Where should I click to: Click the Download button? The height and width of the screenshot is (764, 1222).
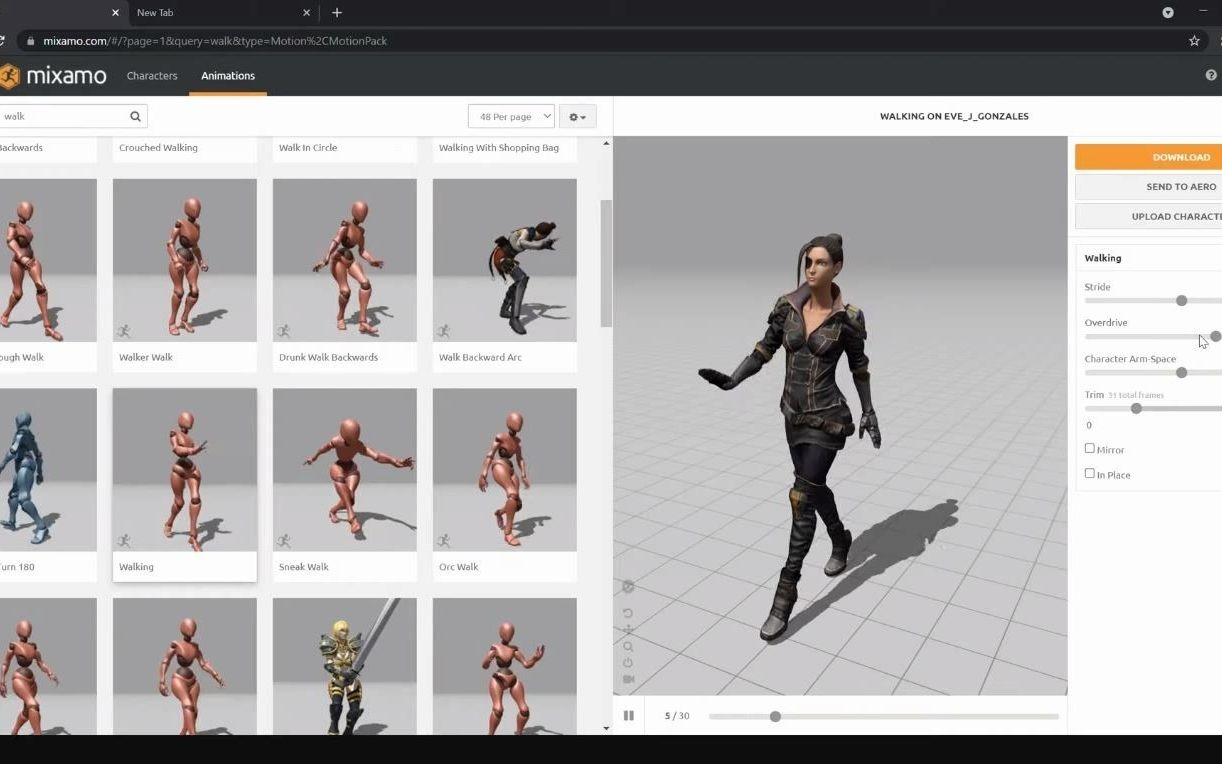click(x=1181, y=156)
